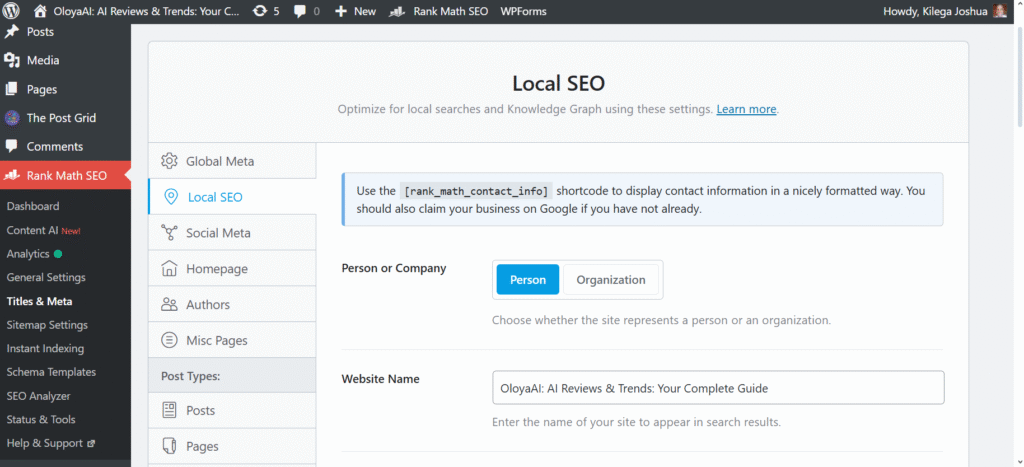Image resolution: width=1024 pixels, height=467 pixels.
Task: Click the Homepage house icon
Action: 169,268
